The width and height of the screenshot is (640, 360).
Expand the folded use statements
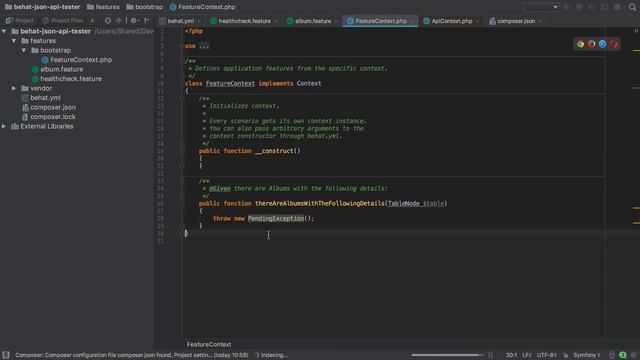(x=204, y=46)
